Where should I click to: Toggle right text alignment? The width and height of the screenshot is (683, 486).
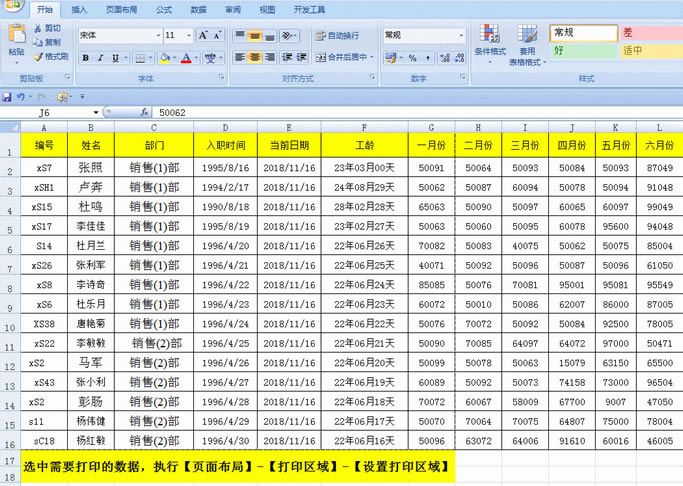pos(270,57)
